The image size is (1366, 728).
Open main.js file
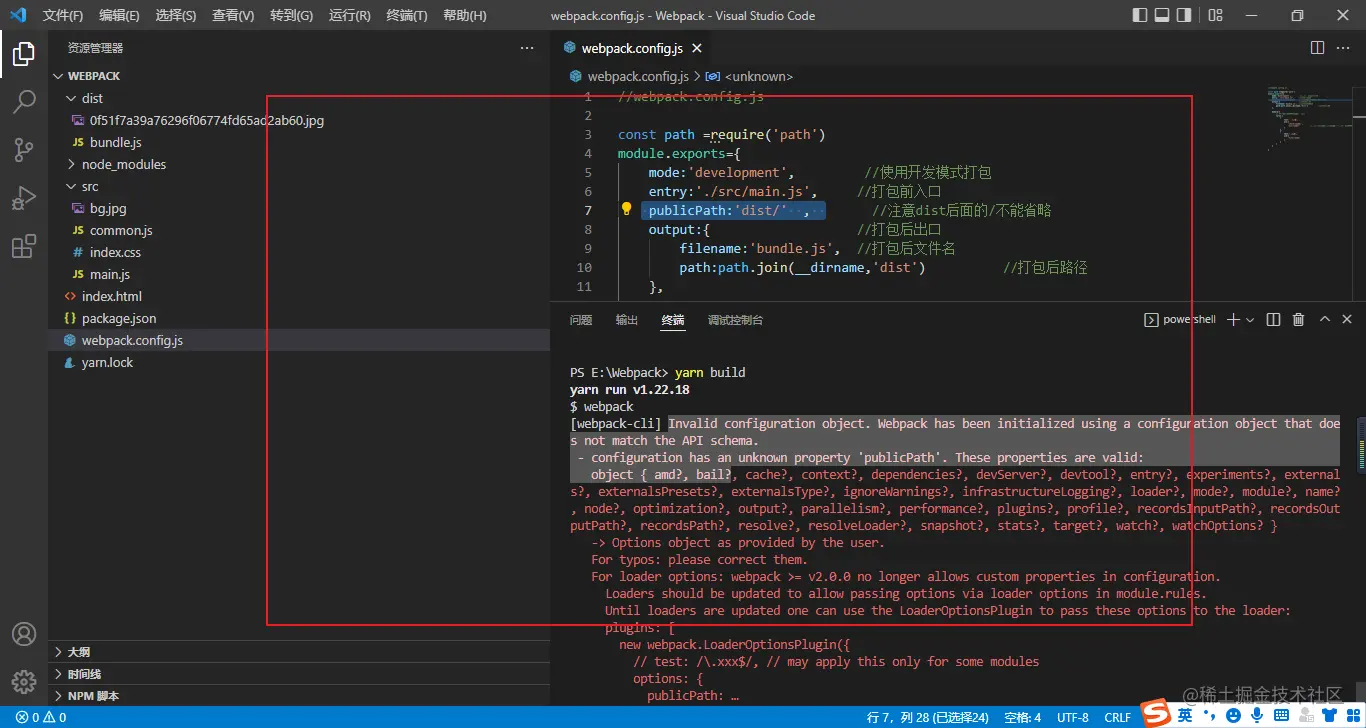click(x=299, y=274)
